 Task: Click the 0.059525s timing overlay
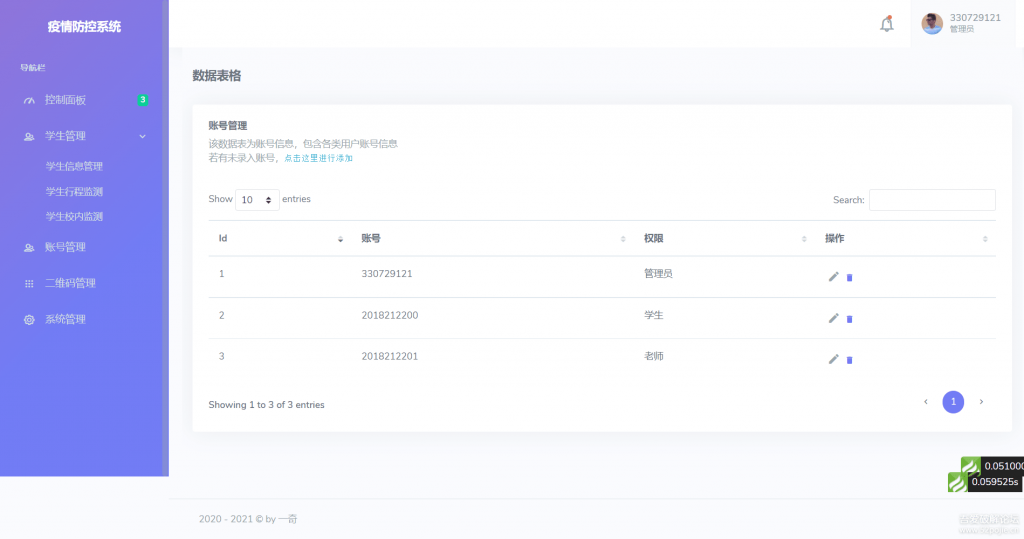(x=985, y=482)
